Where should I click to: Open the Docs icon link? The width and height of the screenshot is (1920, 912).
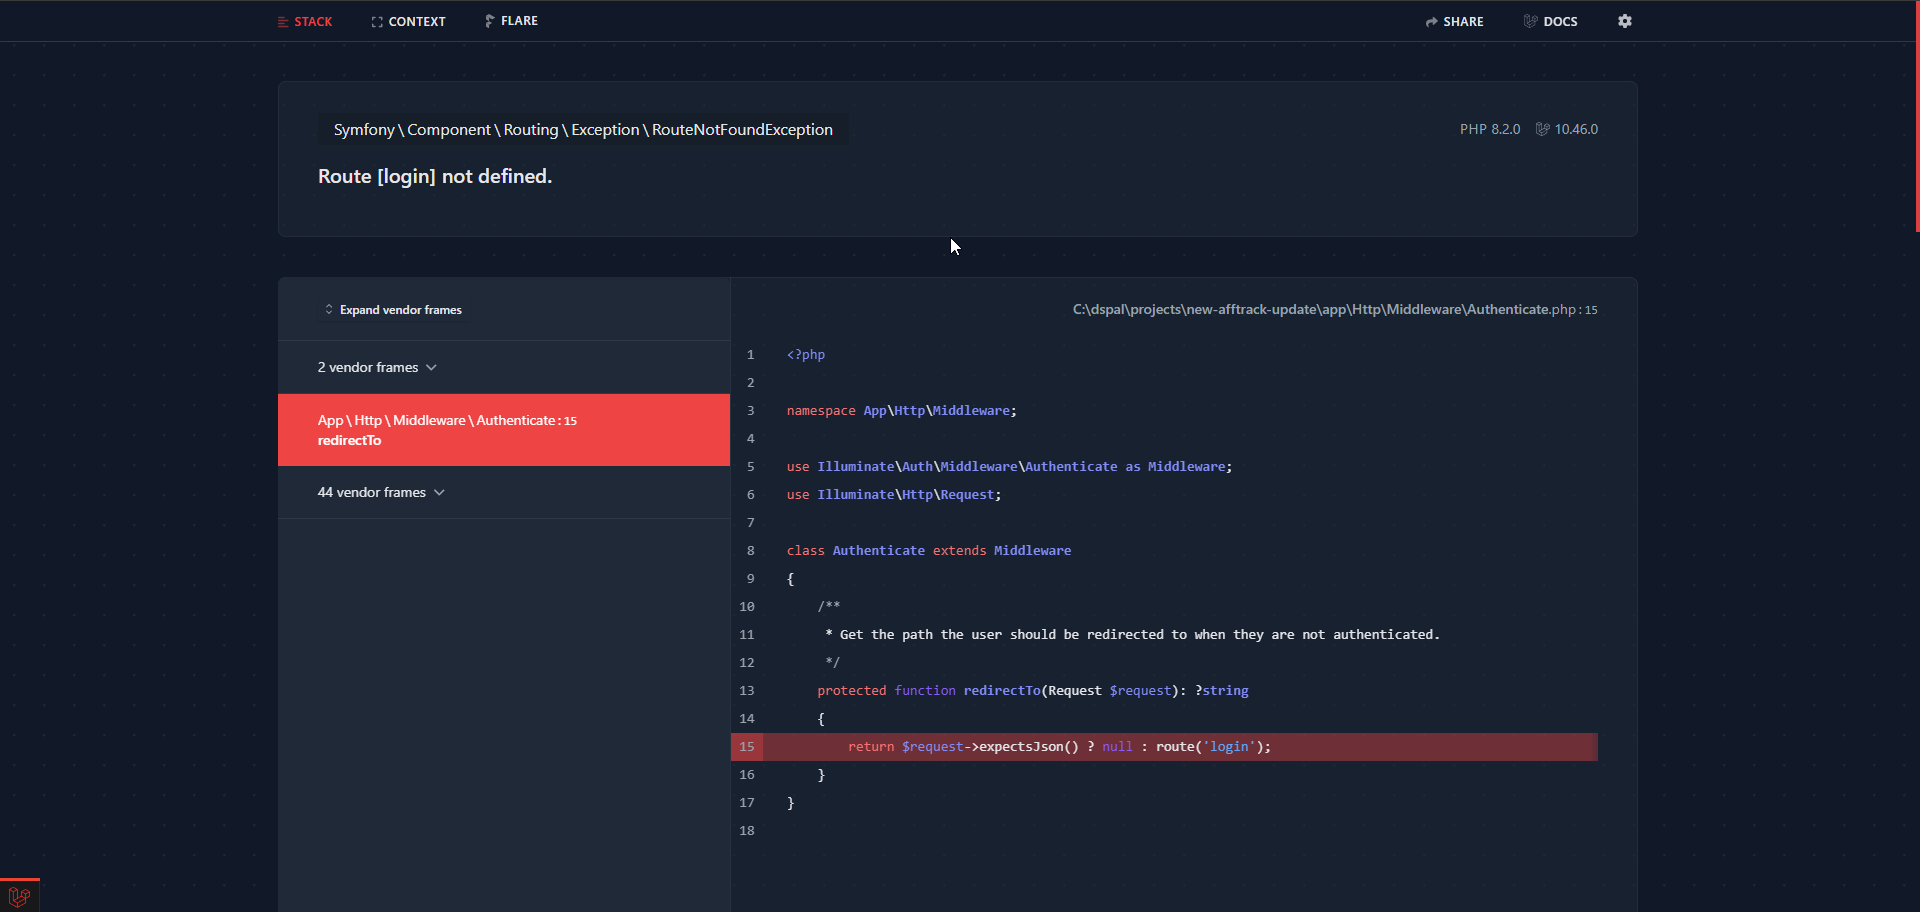1530,21
